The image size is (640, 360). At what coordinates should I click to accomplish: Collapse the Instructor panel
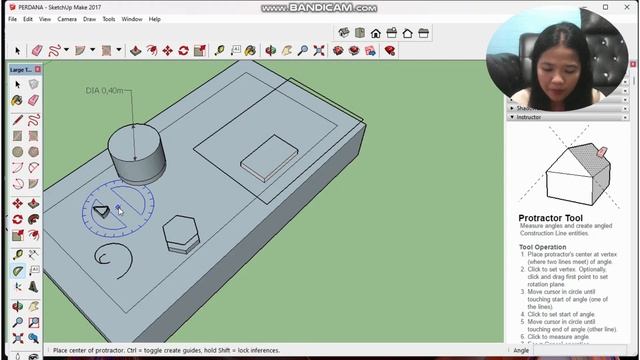(x=512, y=117)
